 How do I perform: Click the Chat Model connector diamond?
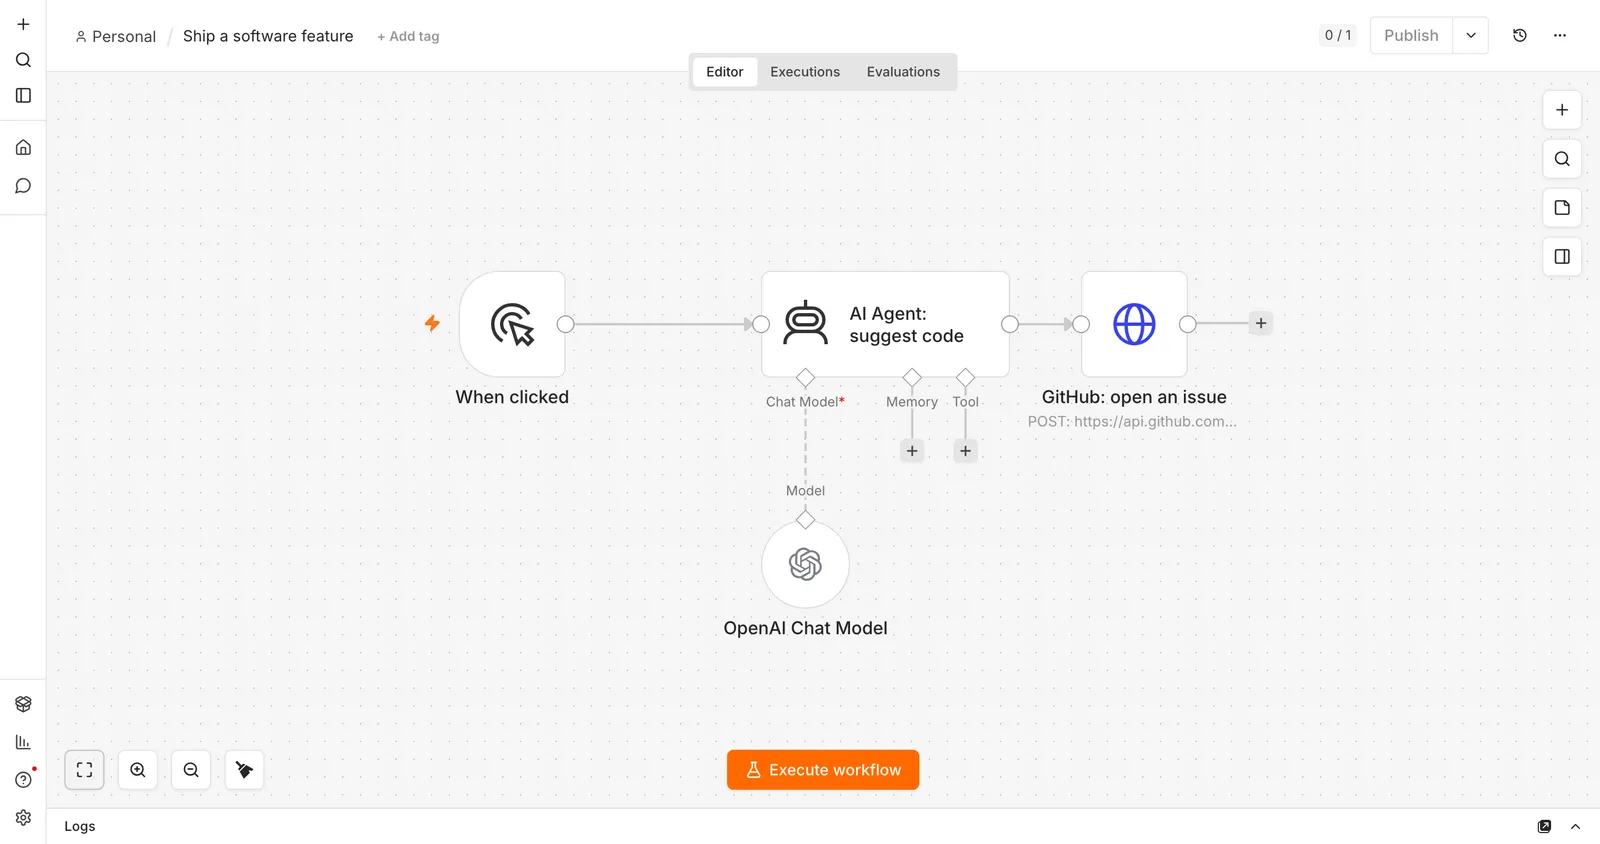pos(805,377)
